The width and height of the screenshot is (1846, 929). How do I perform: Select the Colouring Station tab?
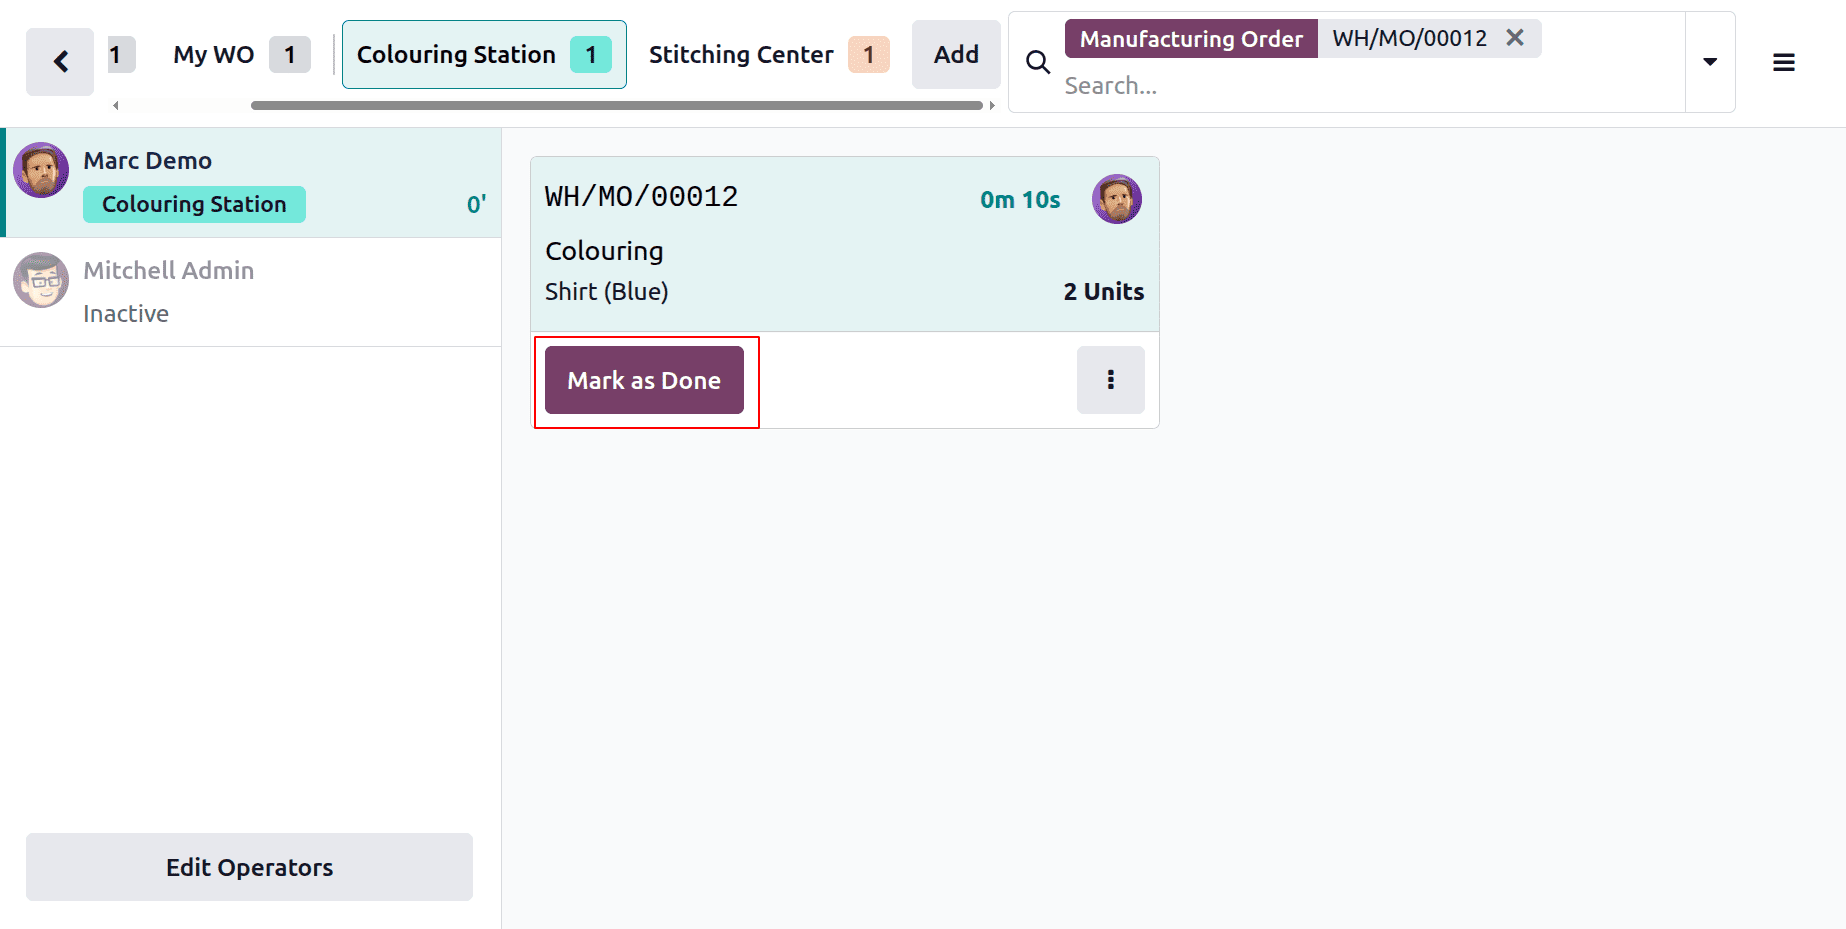(484, 55)
